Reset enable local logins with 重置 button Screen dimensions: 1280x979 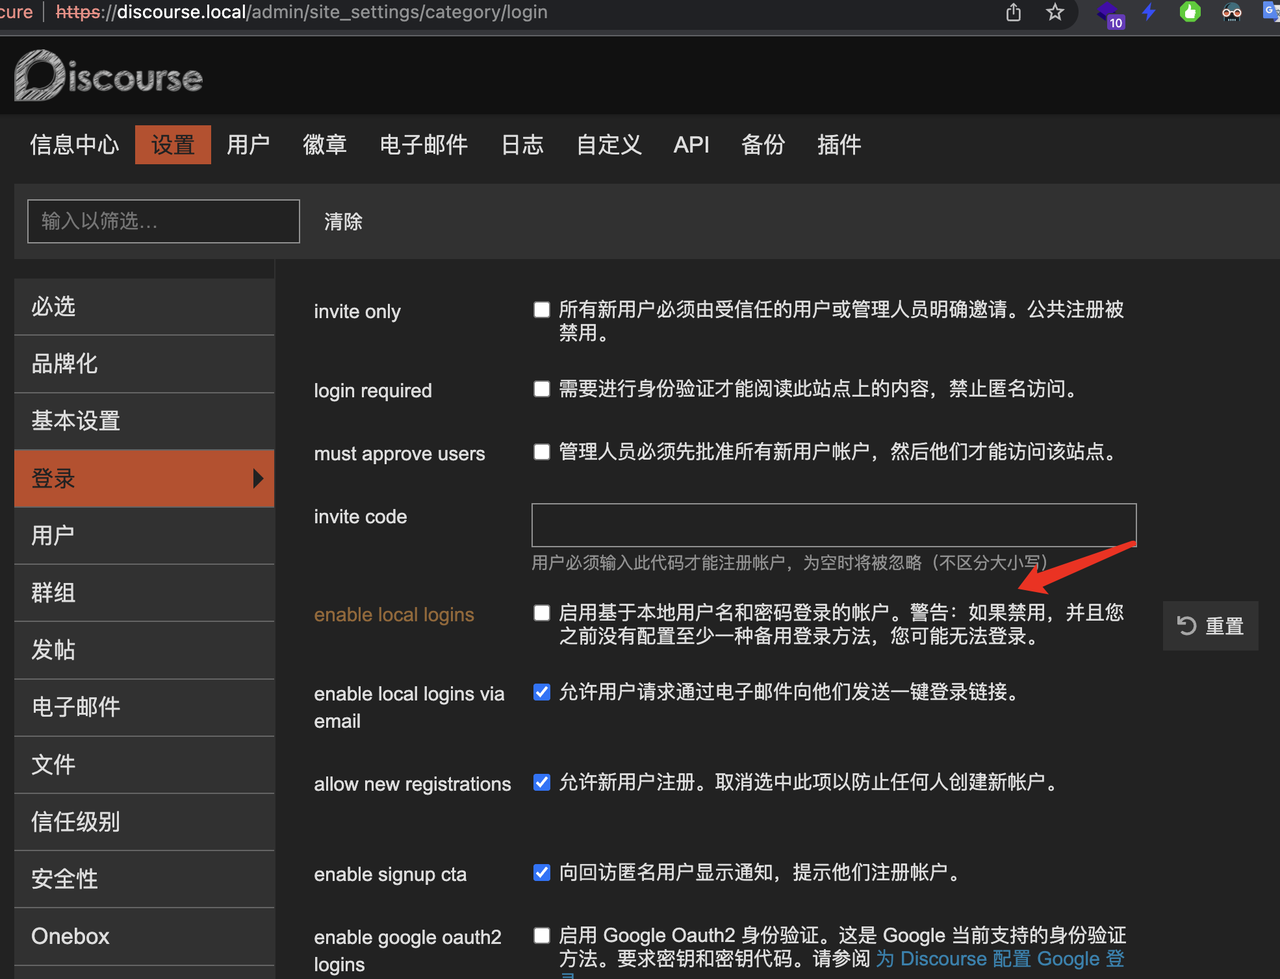(x=1210, y=626)
